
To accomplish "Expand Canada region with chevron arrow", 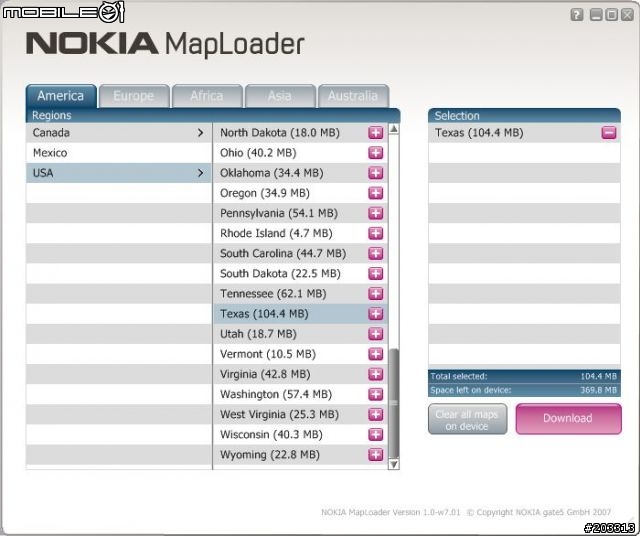I will (200, 133).
